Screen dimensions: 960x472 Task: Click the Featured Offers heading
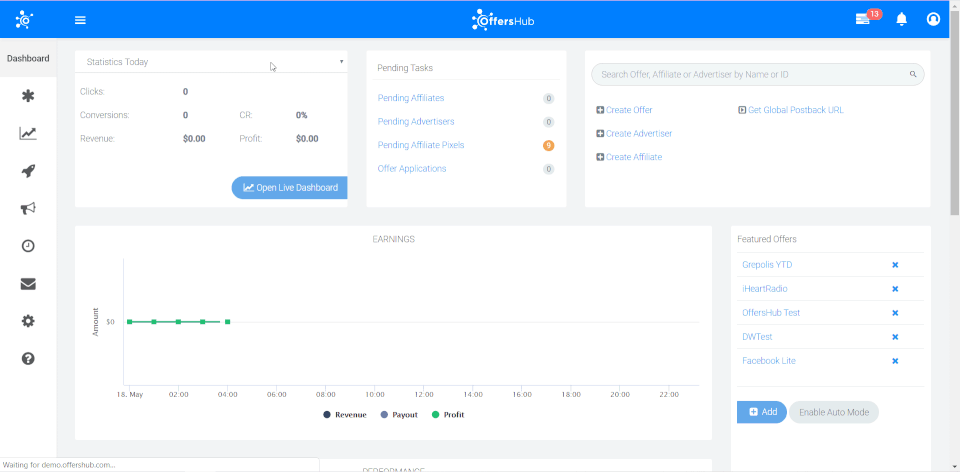(767, 239)
